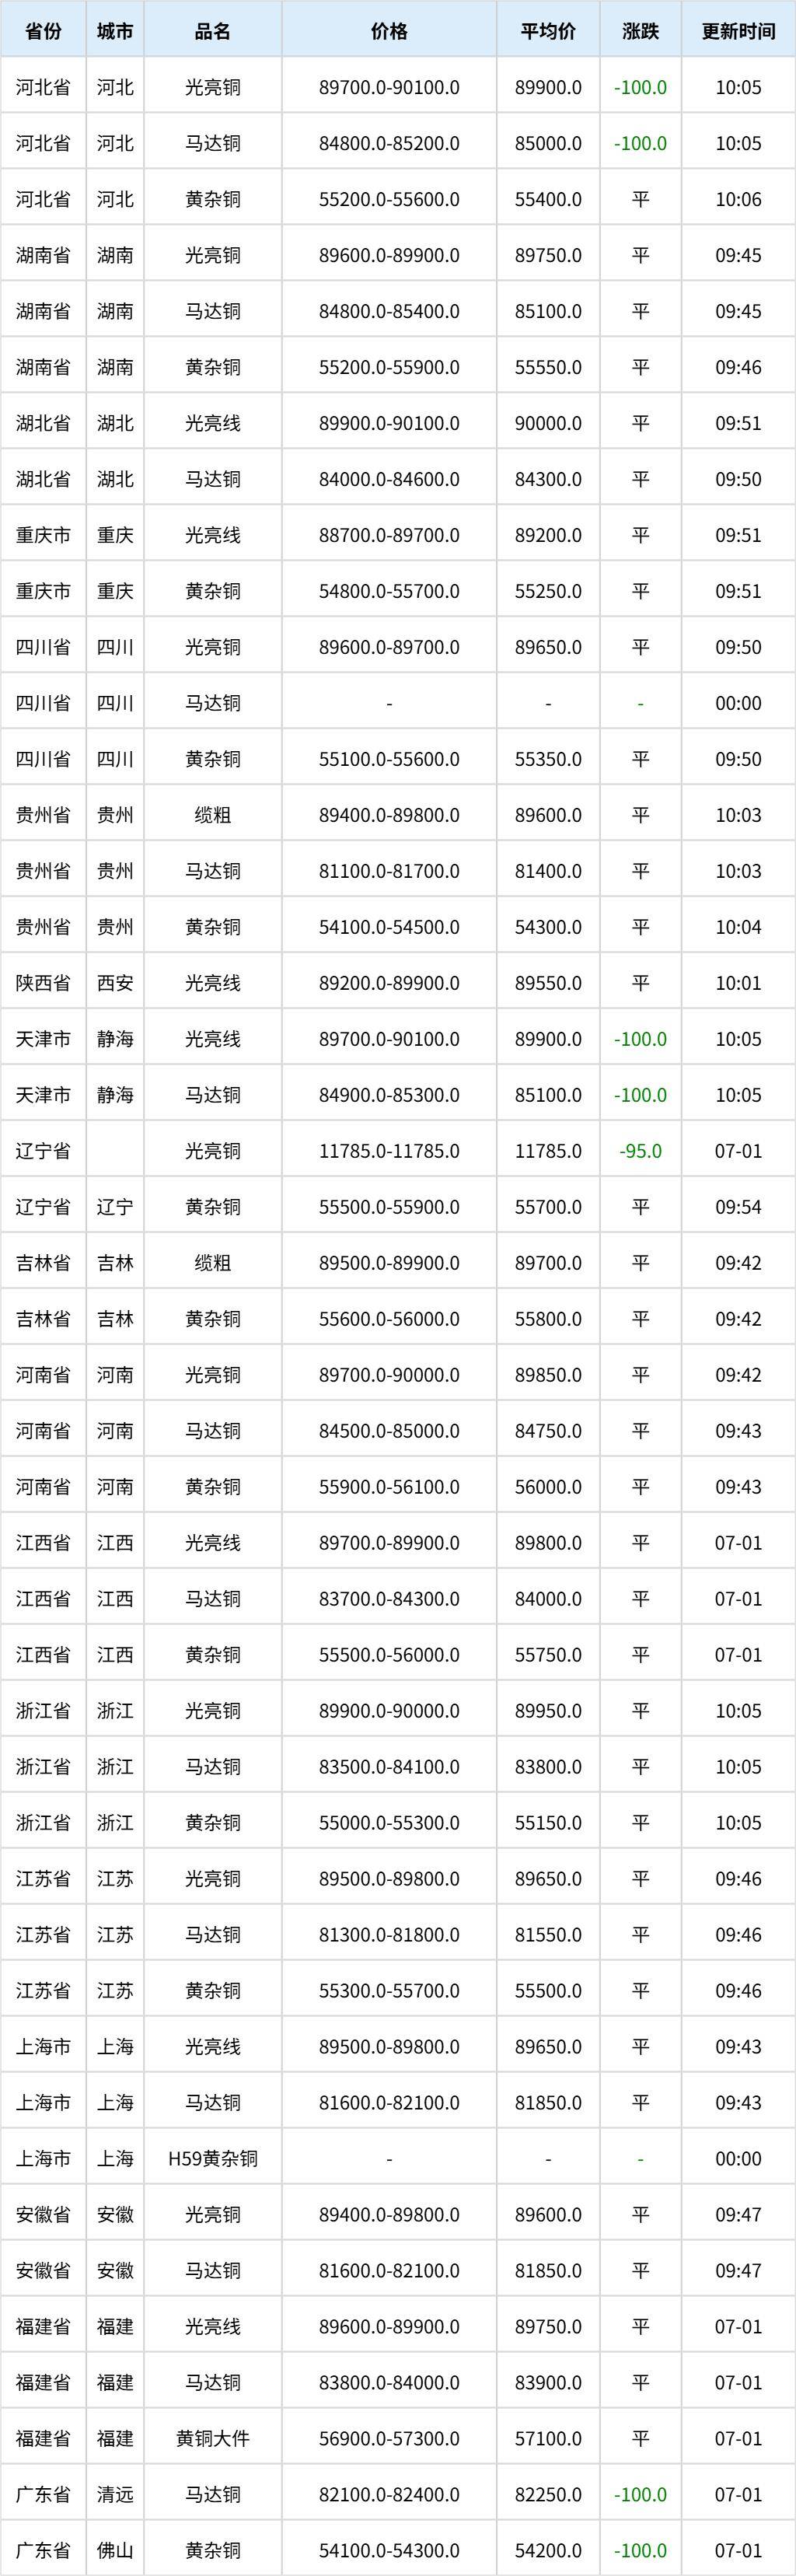The width and height of the screenshot is (796, 2576).
Task: Click the 更新时间 column header
Action: [738, 31]
